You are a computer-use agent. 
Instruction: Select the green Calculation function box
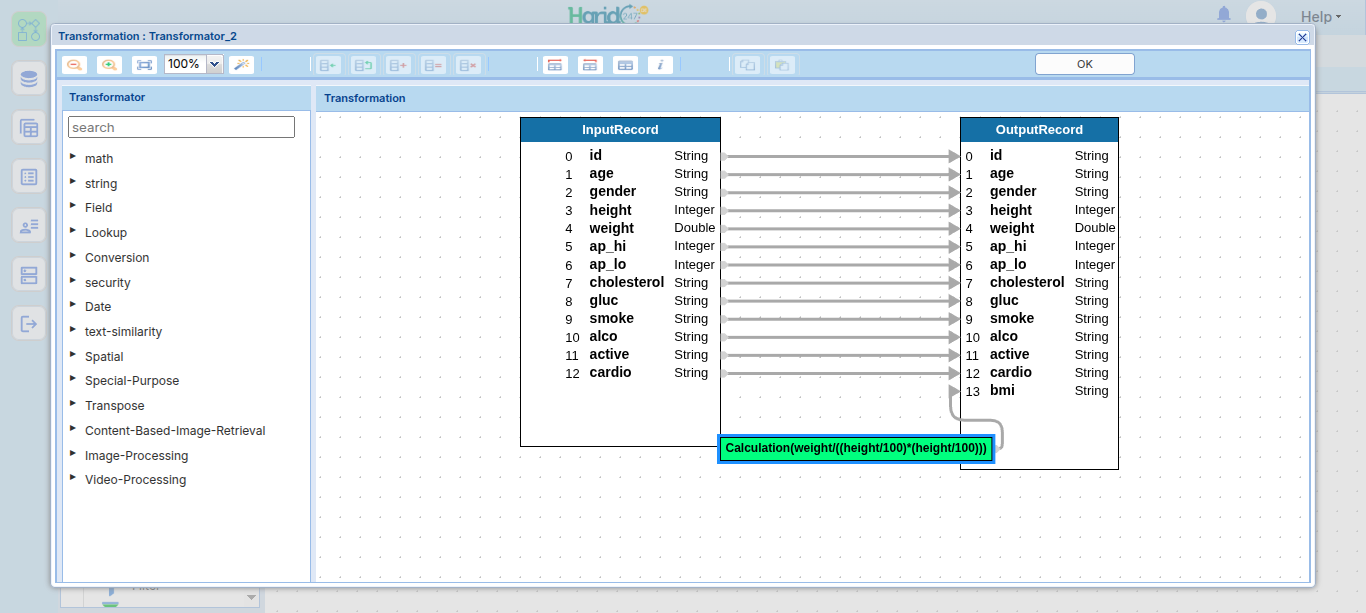(x=856, y=449)
